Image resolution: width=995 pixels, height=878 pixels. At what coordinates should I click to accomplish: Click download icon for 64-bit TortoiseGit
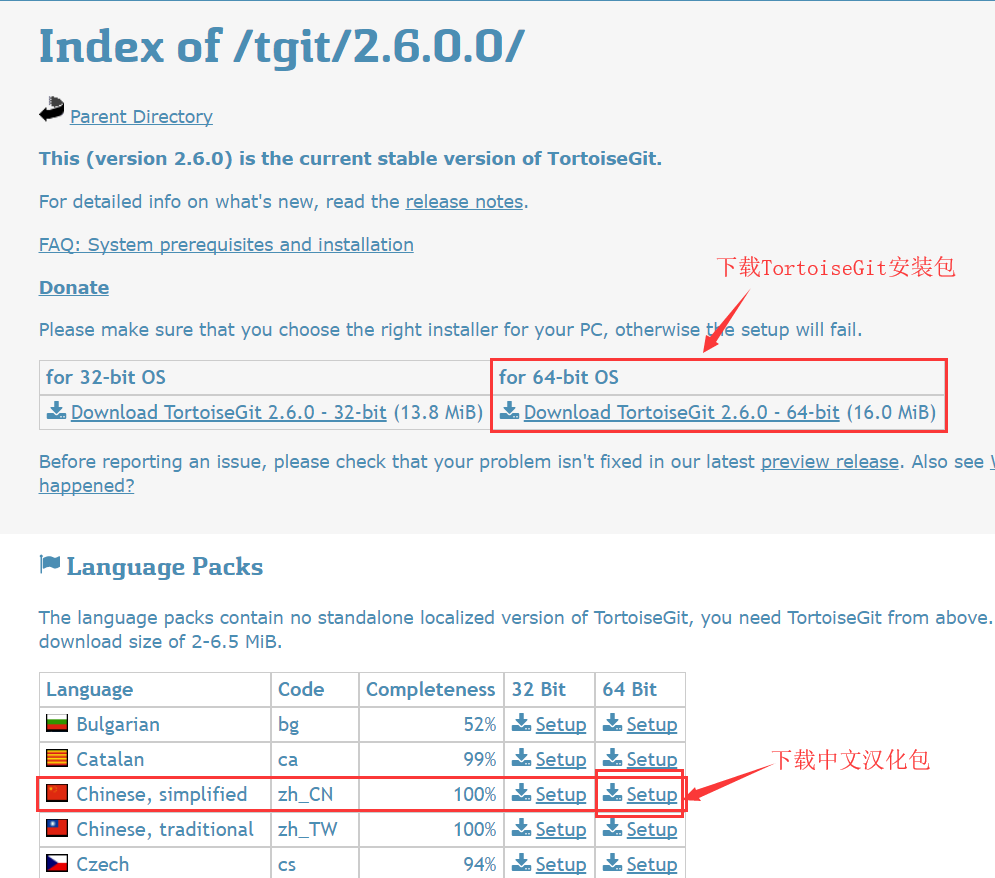(509, 410)
